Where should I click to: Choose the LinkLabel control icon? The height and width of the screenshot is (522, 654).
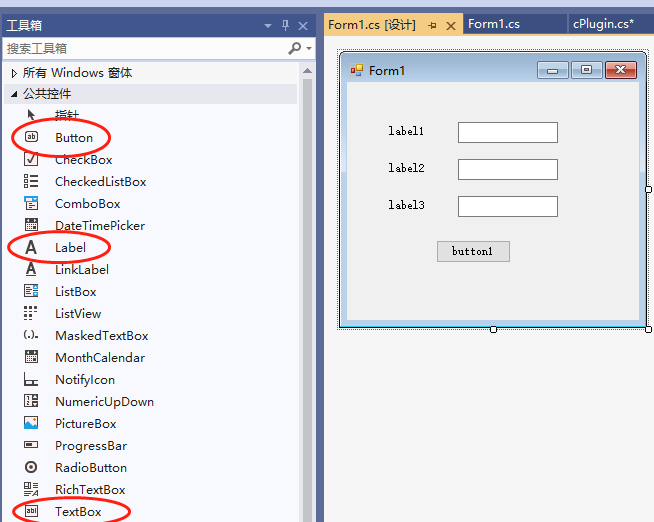[x=31, y=269]
